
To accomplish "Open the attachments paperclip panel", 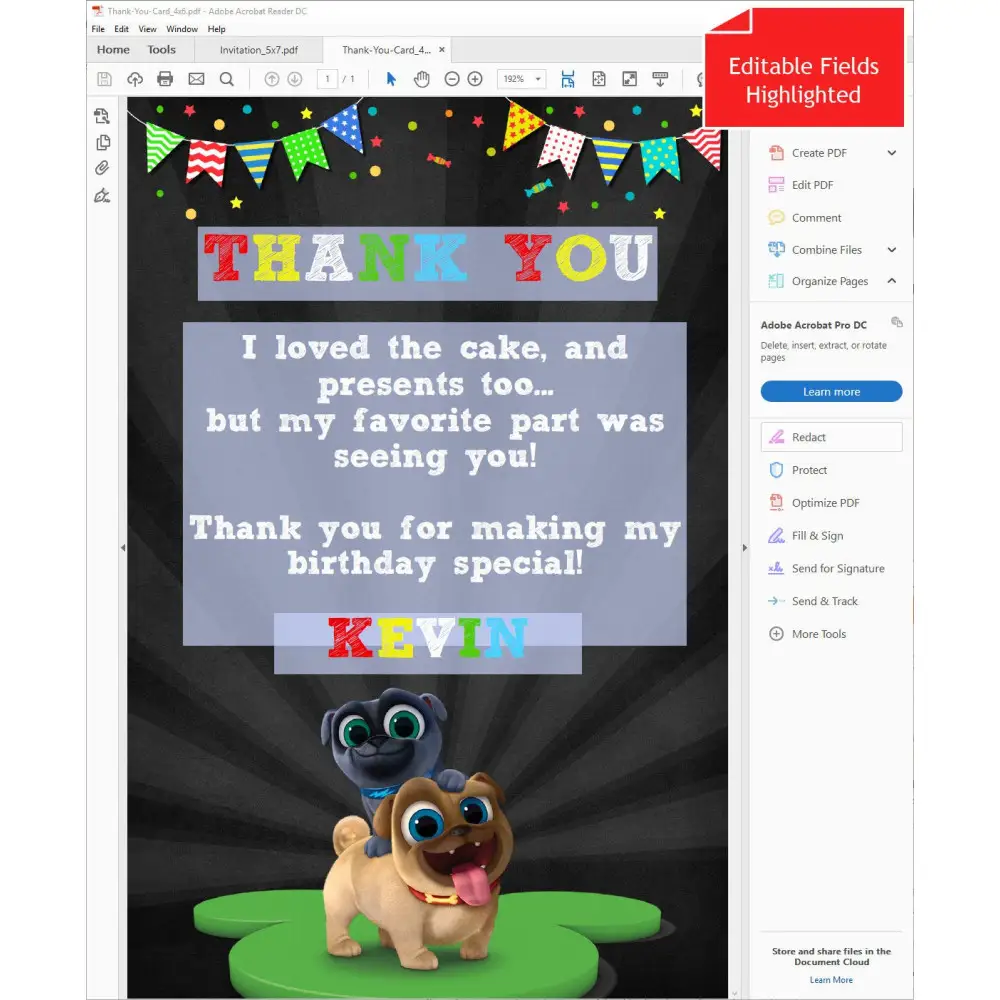I will (101, 168).
